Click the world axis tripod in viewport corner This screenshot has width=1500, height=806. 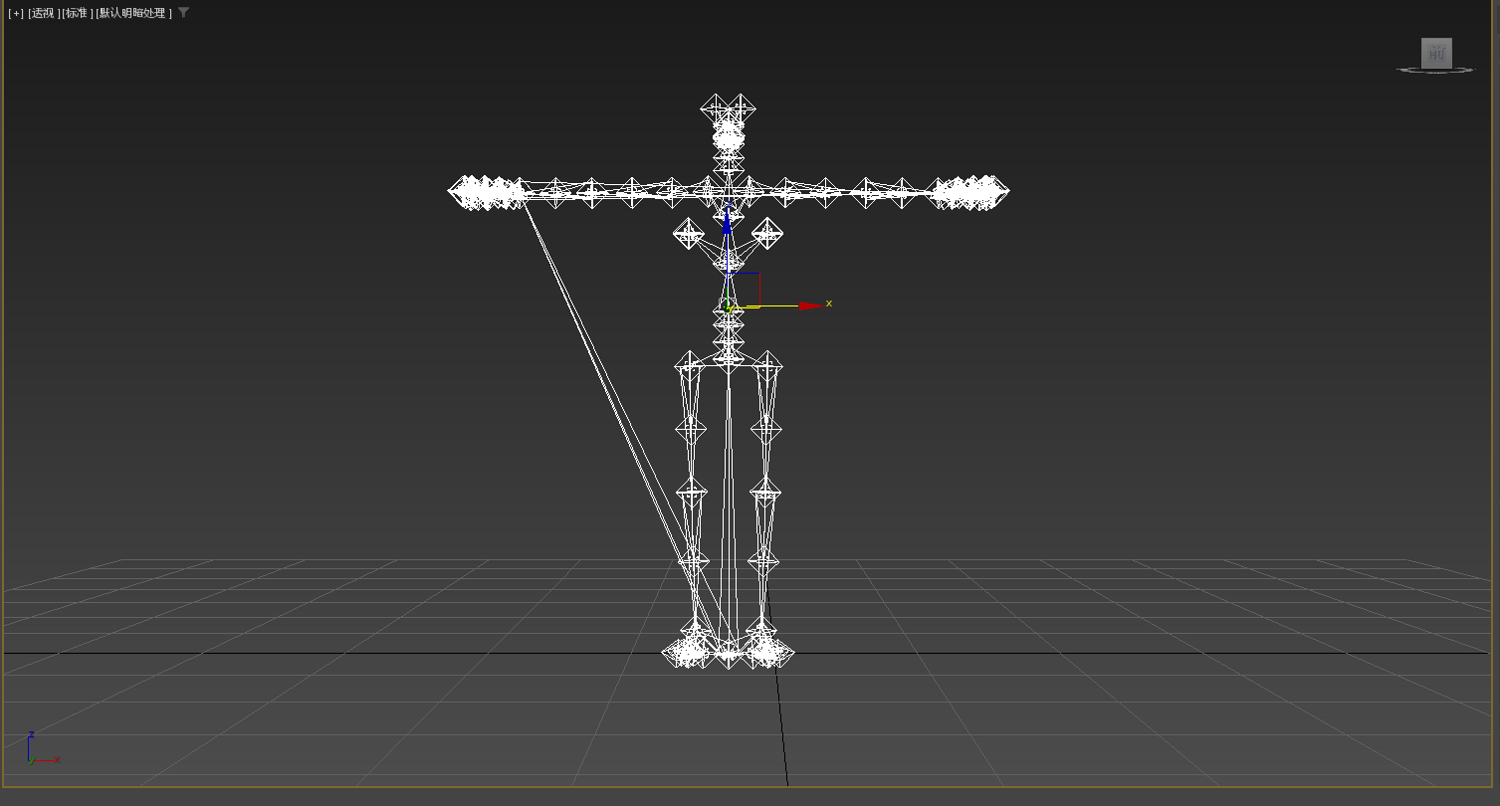pyautogui.click(x=42, y=750)
